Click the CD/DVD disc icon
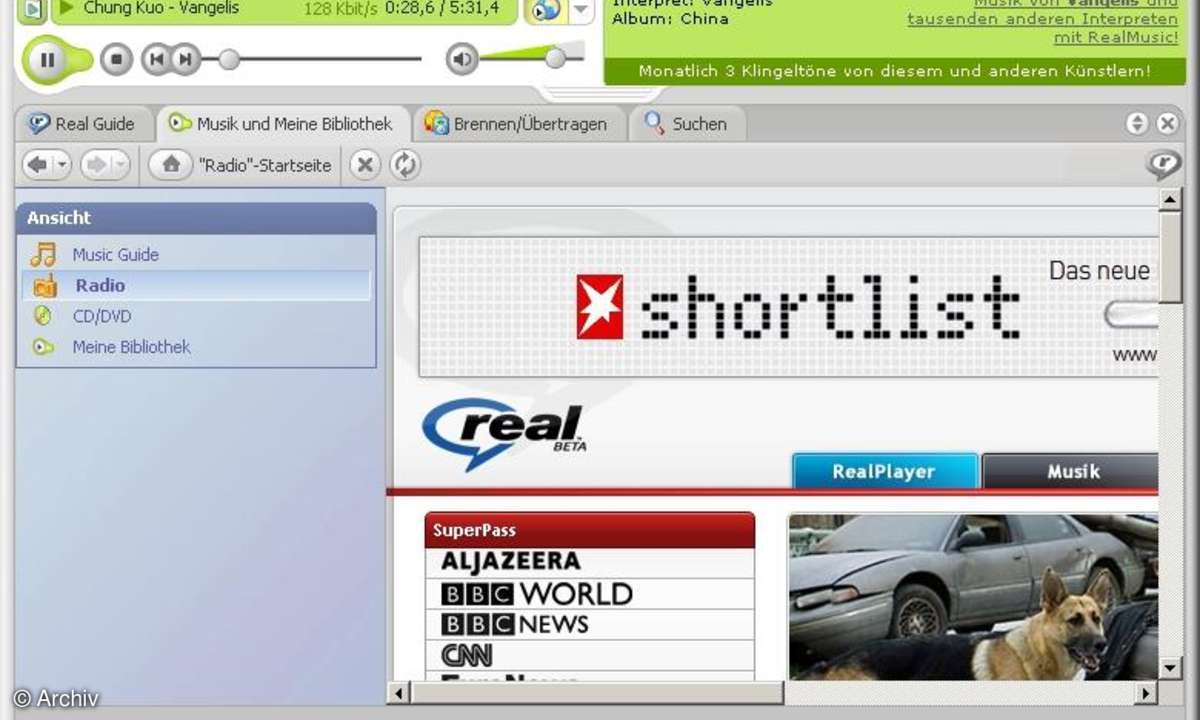 pyautogui.click(x=43, y=316)
